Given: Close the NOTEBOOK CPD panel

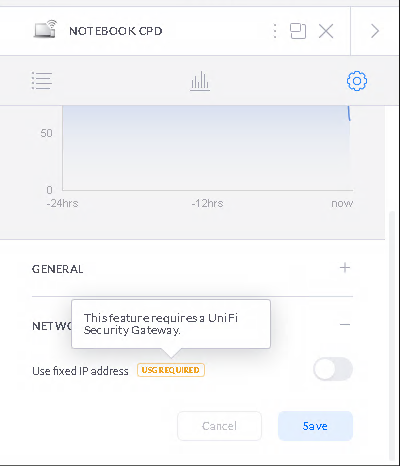Looking at the screenshot, I should coord(326,31).
